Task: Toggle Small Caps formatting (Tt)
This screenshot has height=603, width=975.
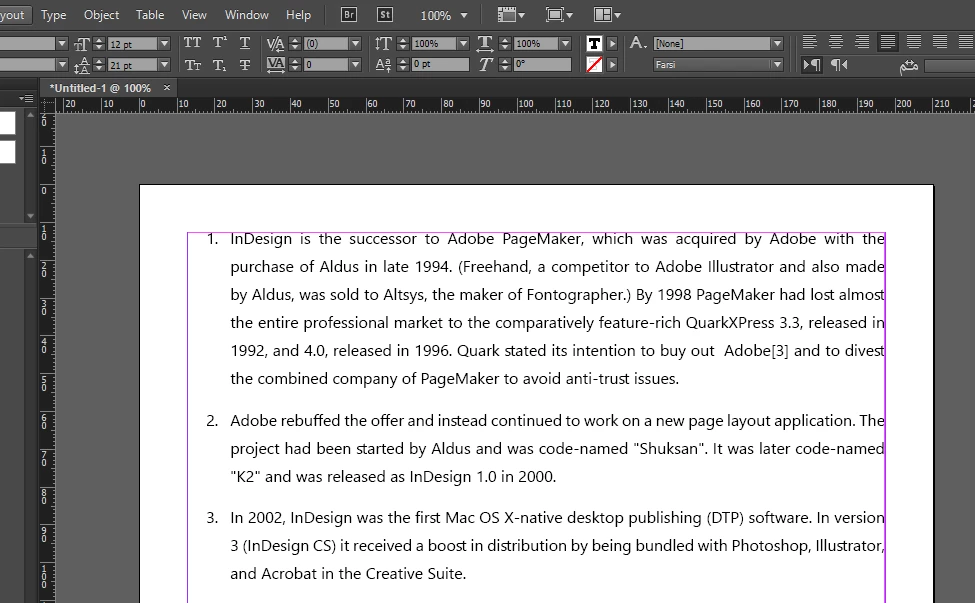Action: coord(193,65)
